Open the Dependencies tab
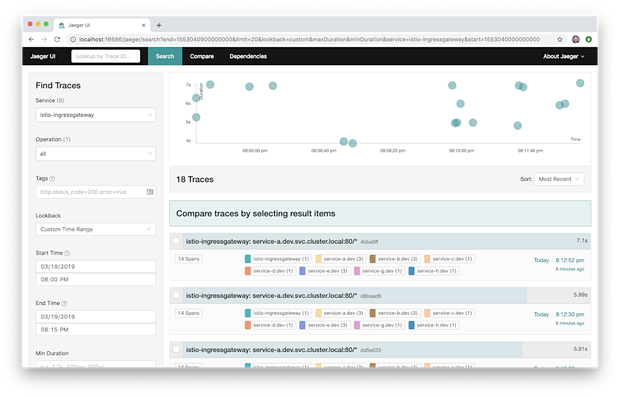This screenshot has width=620, height=397. (x=248, y=56)
